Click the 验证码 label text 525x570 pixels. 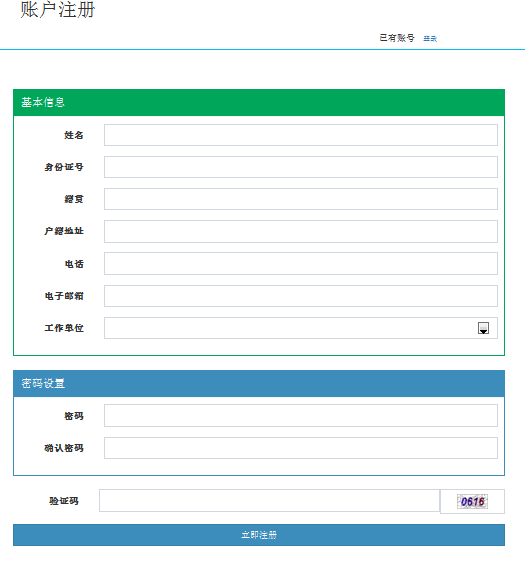tap(64, 501)
